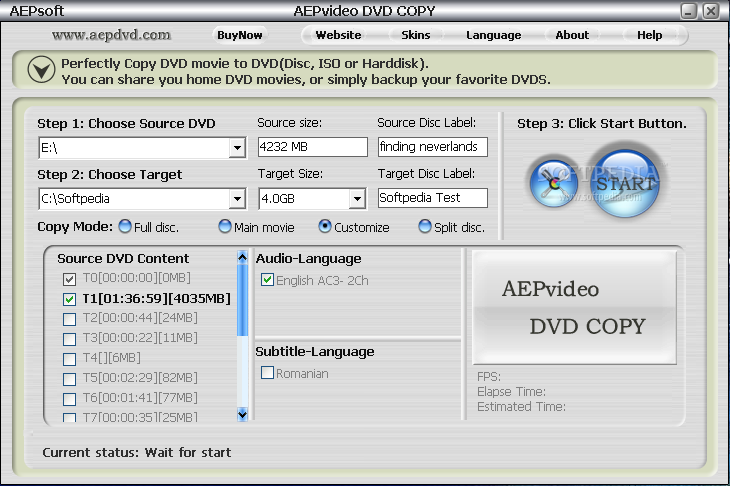Click the Current status: Wait for start text
This screenshot has width=730, height=486.
(137, 452)
